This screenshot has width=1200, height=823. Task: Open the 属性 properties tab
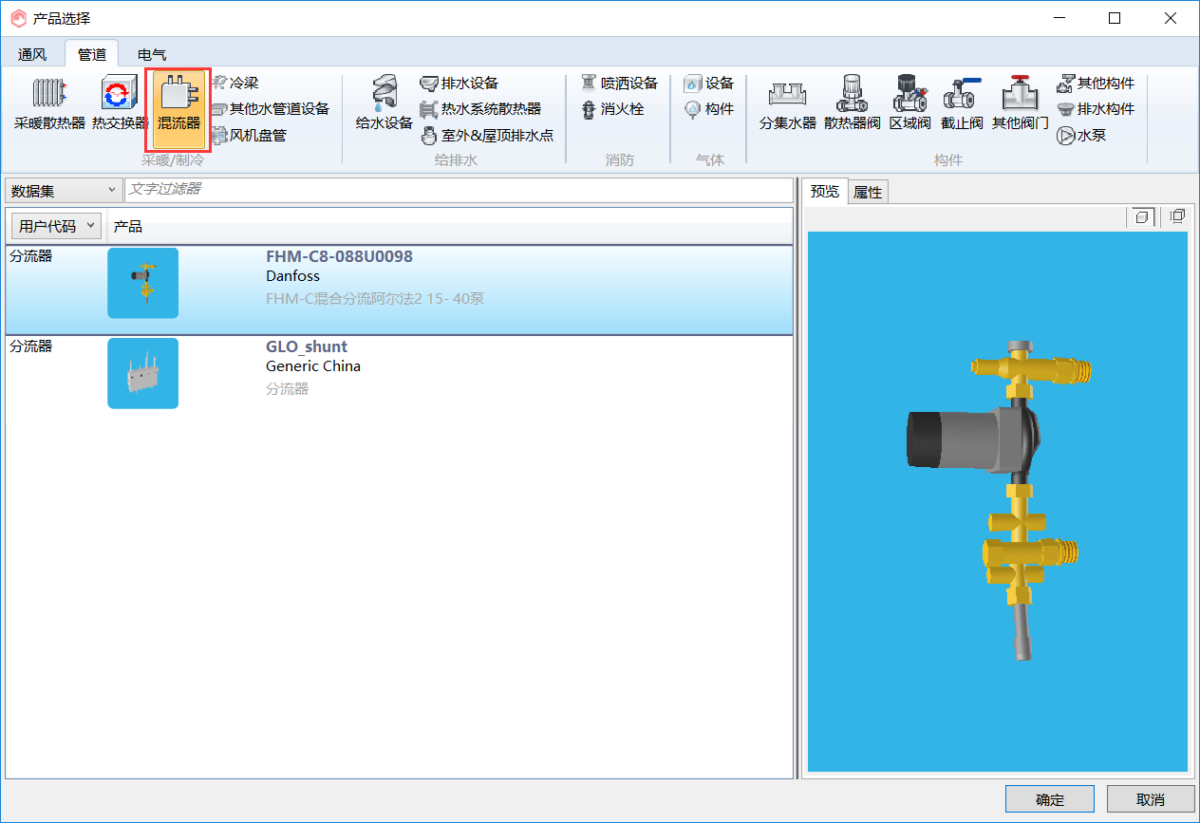click(x=867, y=192)
